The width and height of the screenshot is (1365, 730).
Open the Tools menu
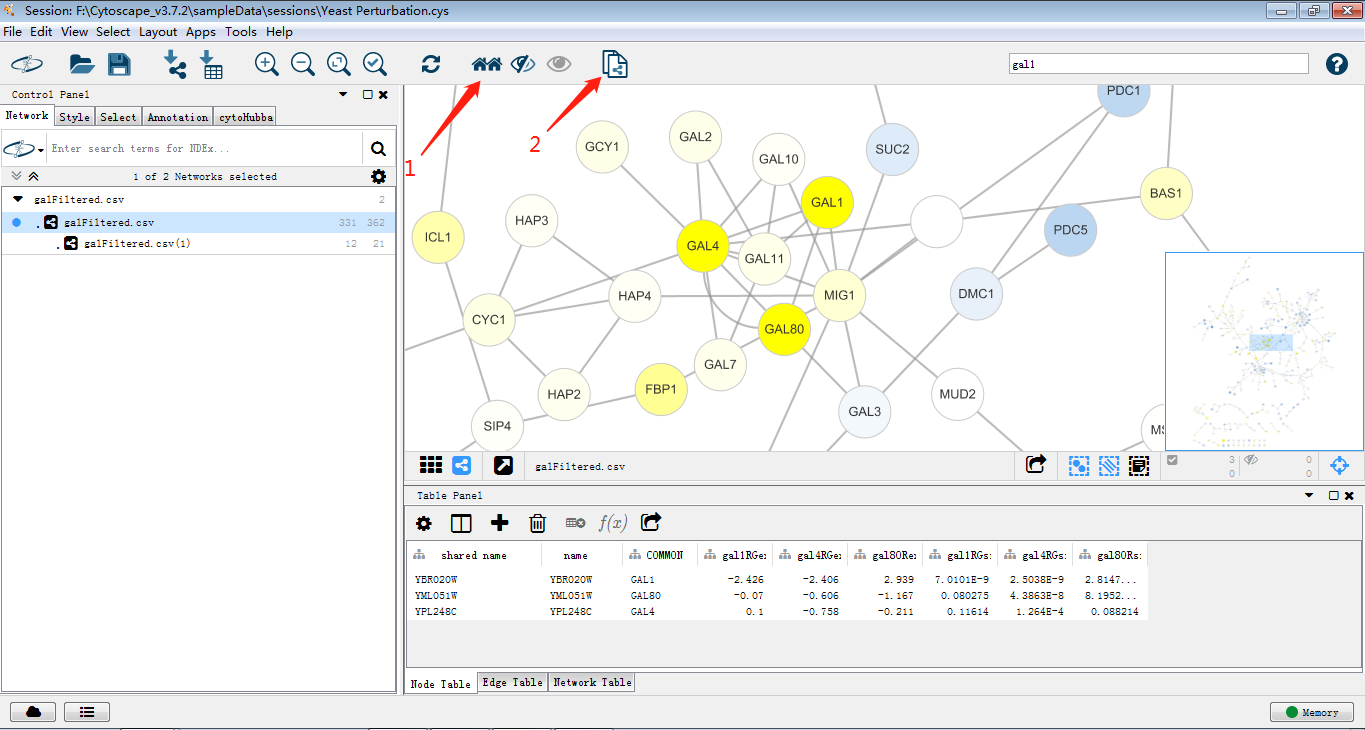click(x=240, y=32)
